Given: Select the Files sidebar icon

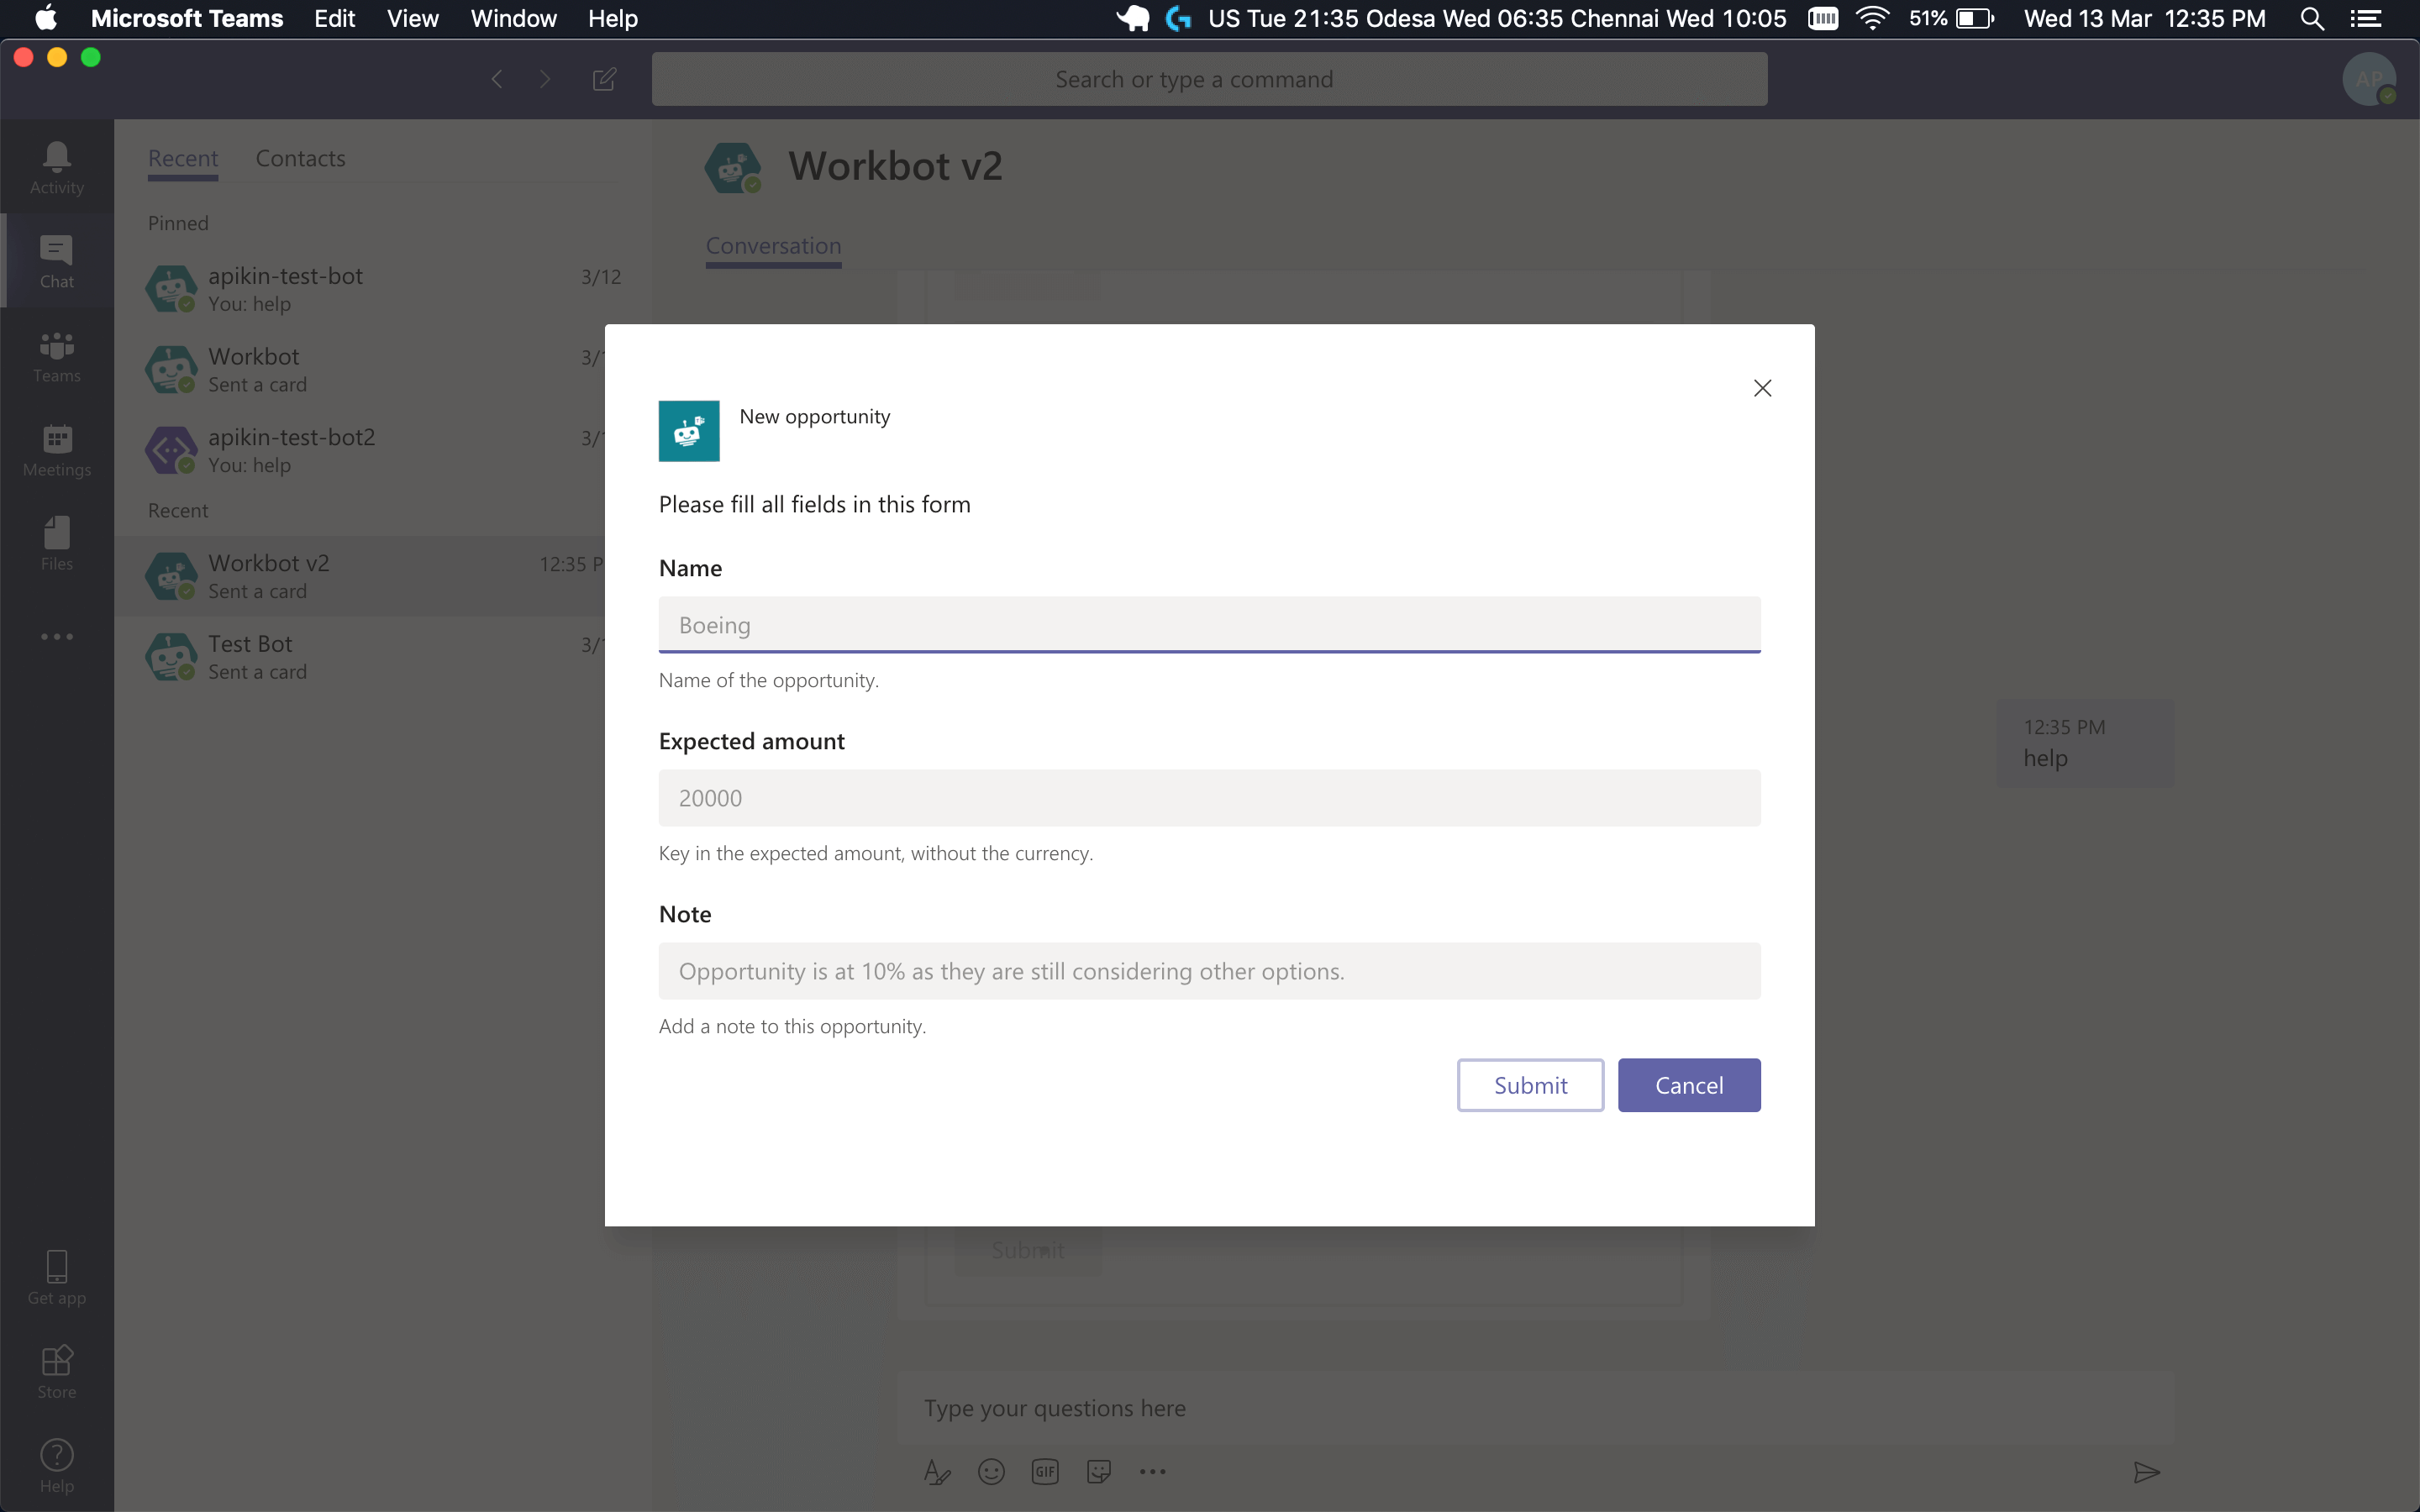Looking at the screenshot, I should pyautogui.click(x=57, y=542).
